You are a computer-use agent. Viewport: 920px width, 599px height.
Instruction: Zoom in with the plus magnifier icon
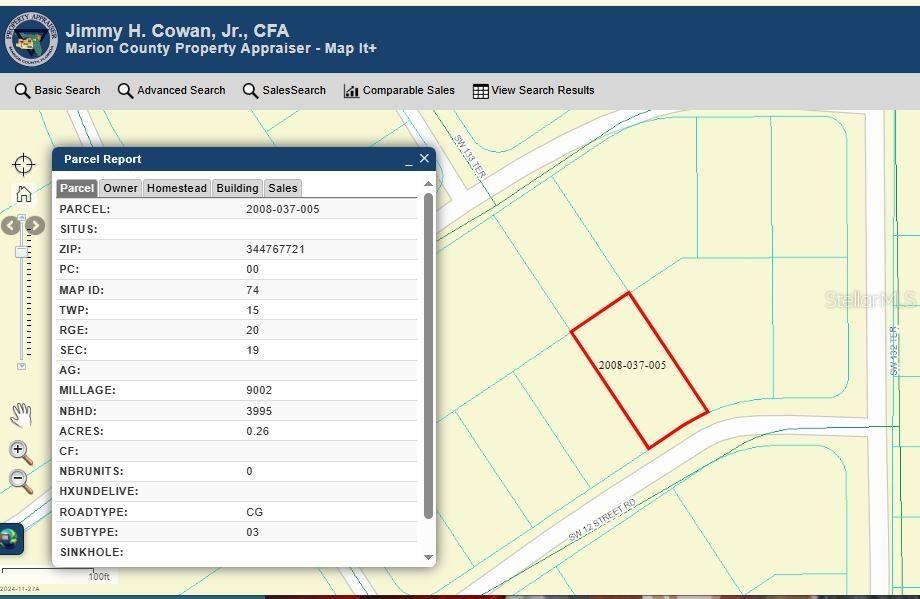(17, 450)
